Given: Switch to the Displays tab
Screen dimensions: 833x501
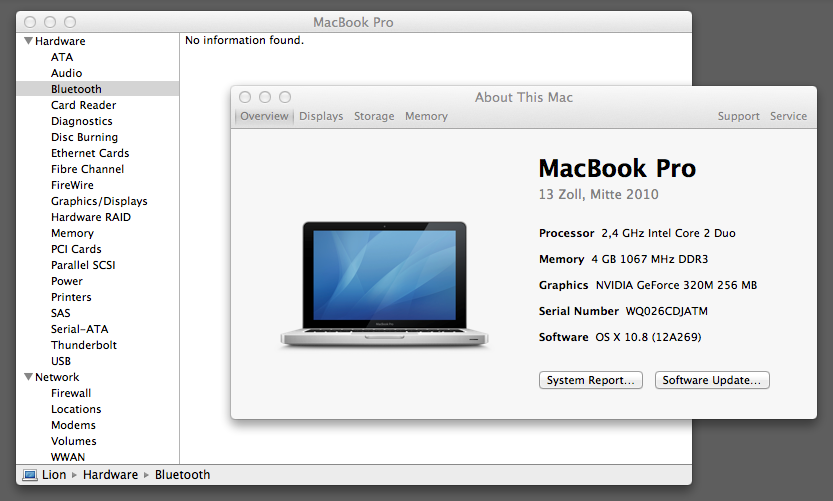Looking at the screenshot, I should click(x=321, y=116).
